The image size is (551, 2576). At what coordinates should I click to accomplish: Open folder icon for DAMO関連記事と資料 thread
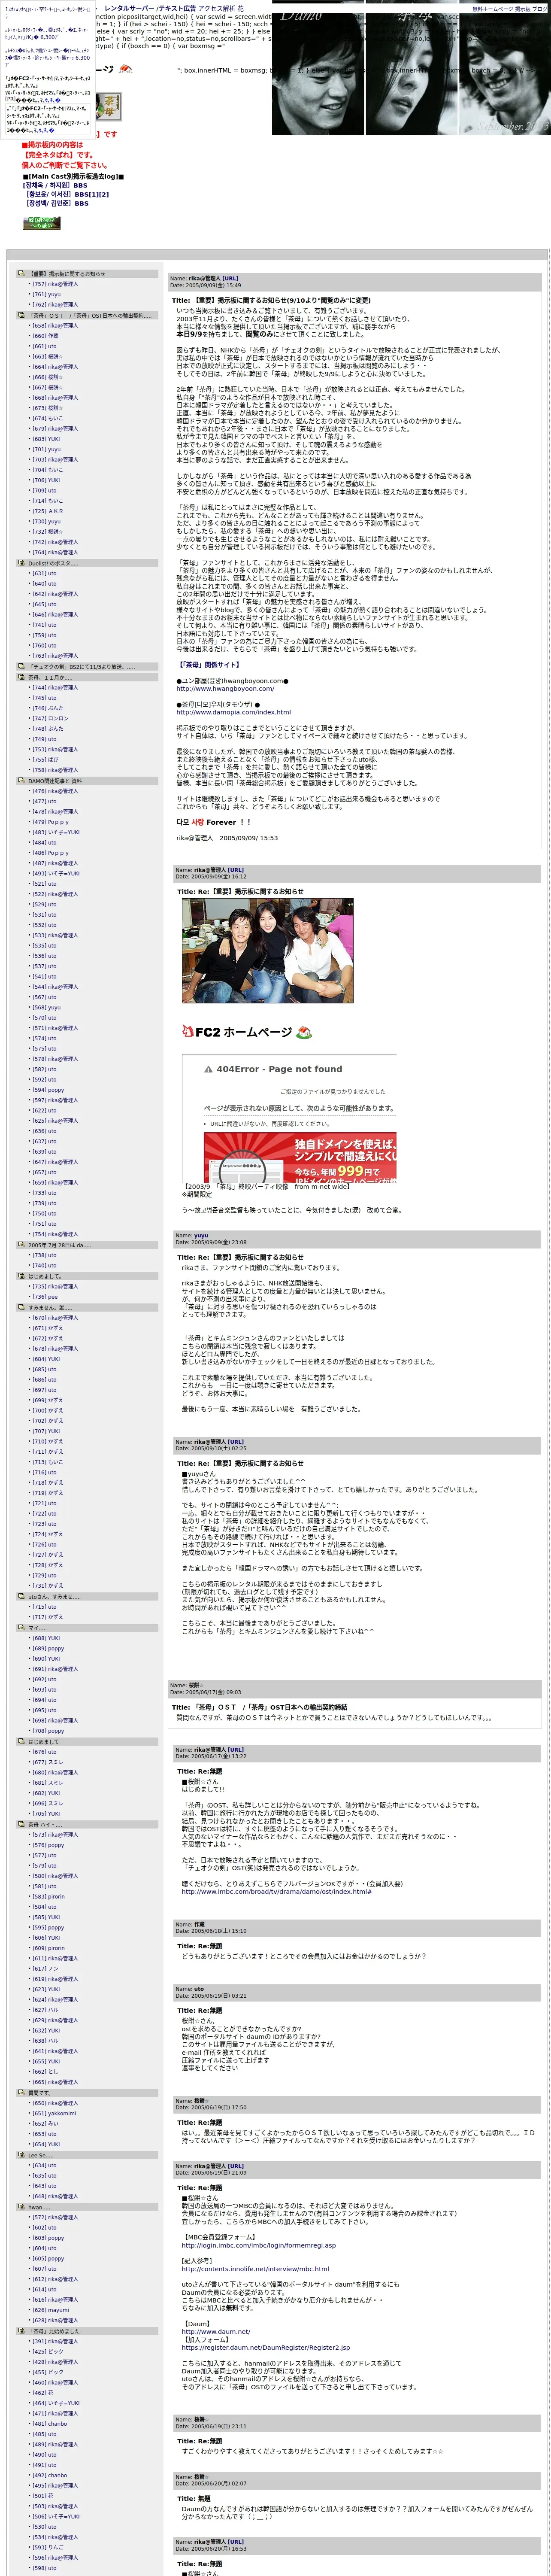tap(21, 781)
